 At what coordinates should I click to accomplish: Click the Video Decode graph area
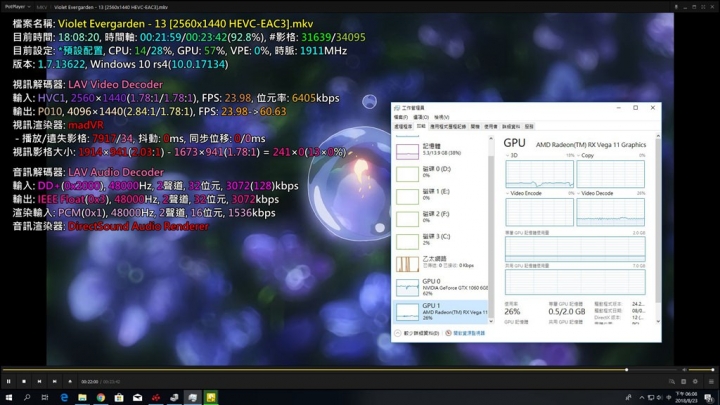tap(610, 212)
